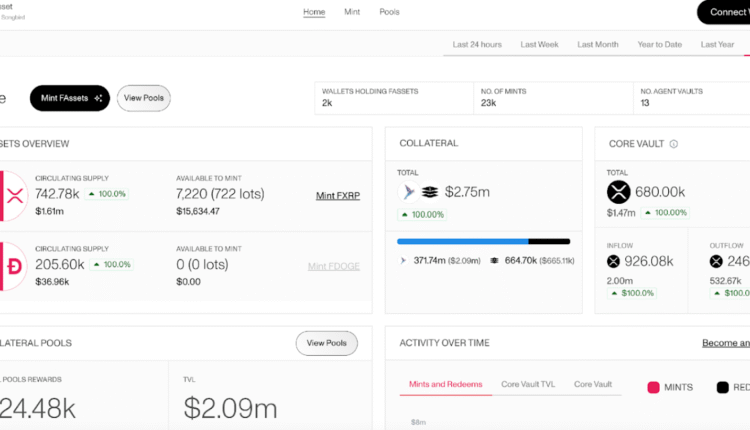Click the XRP icon in Core Vault total
Image resolution: width=750 pixels, height=430 pixels.
[x=619, y=191]
